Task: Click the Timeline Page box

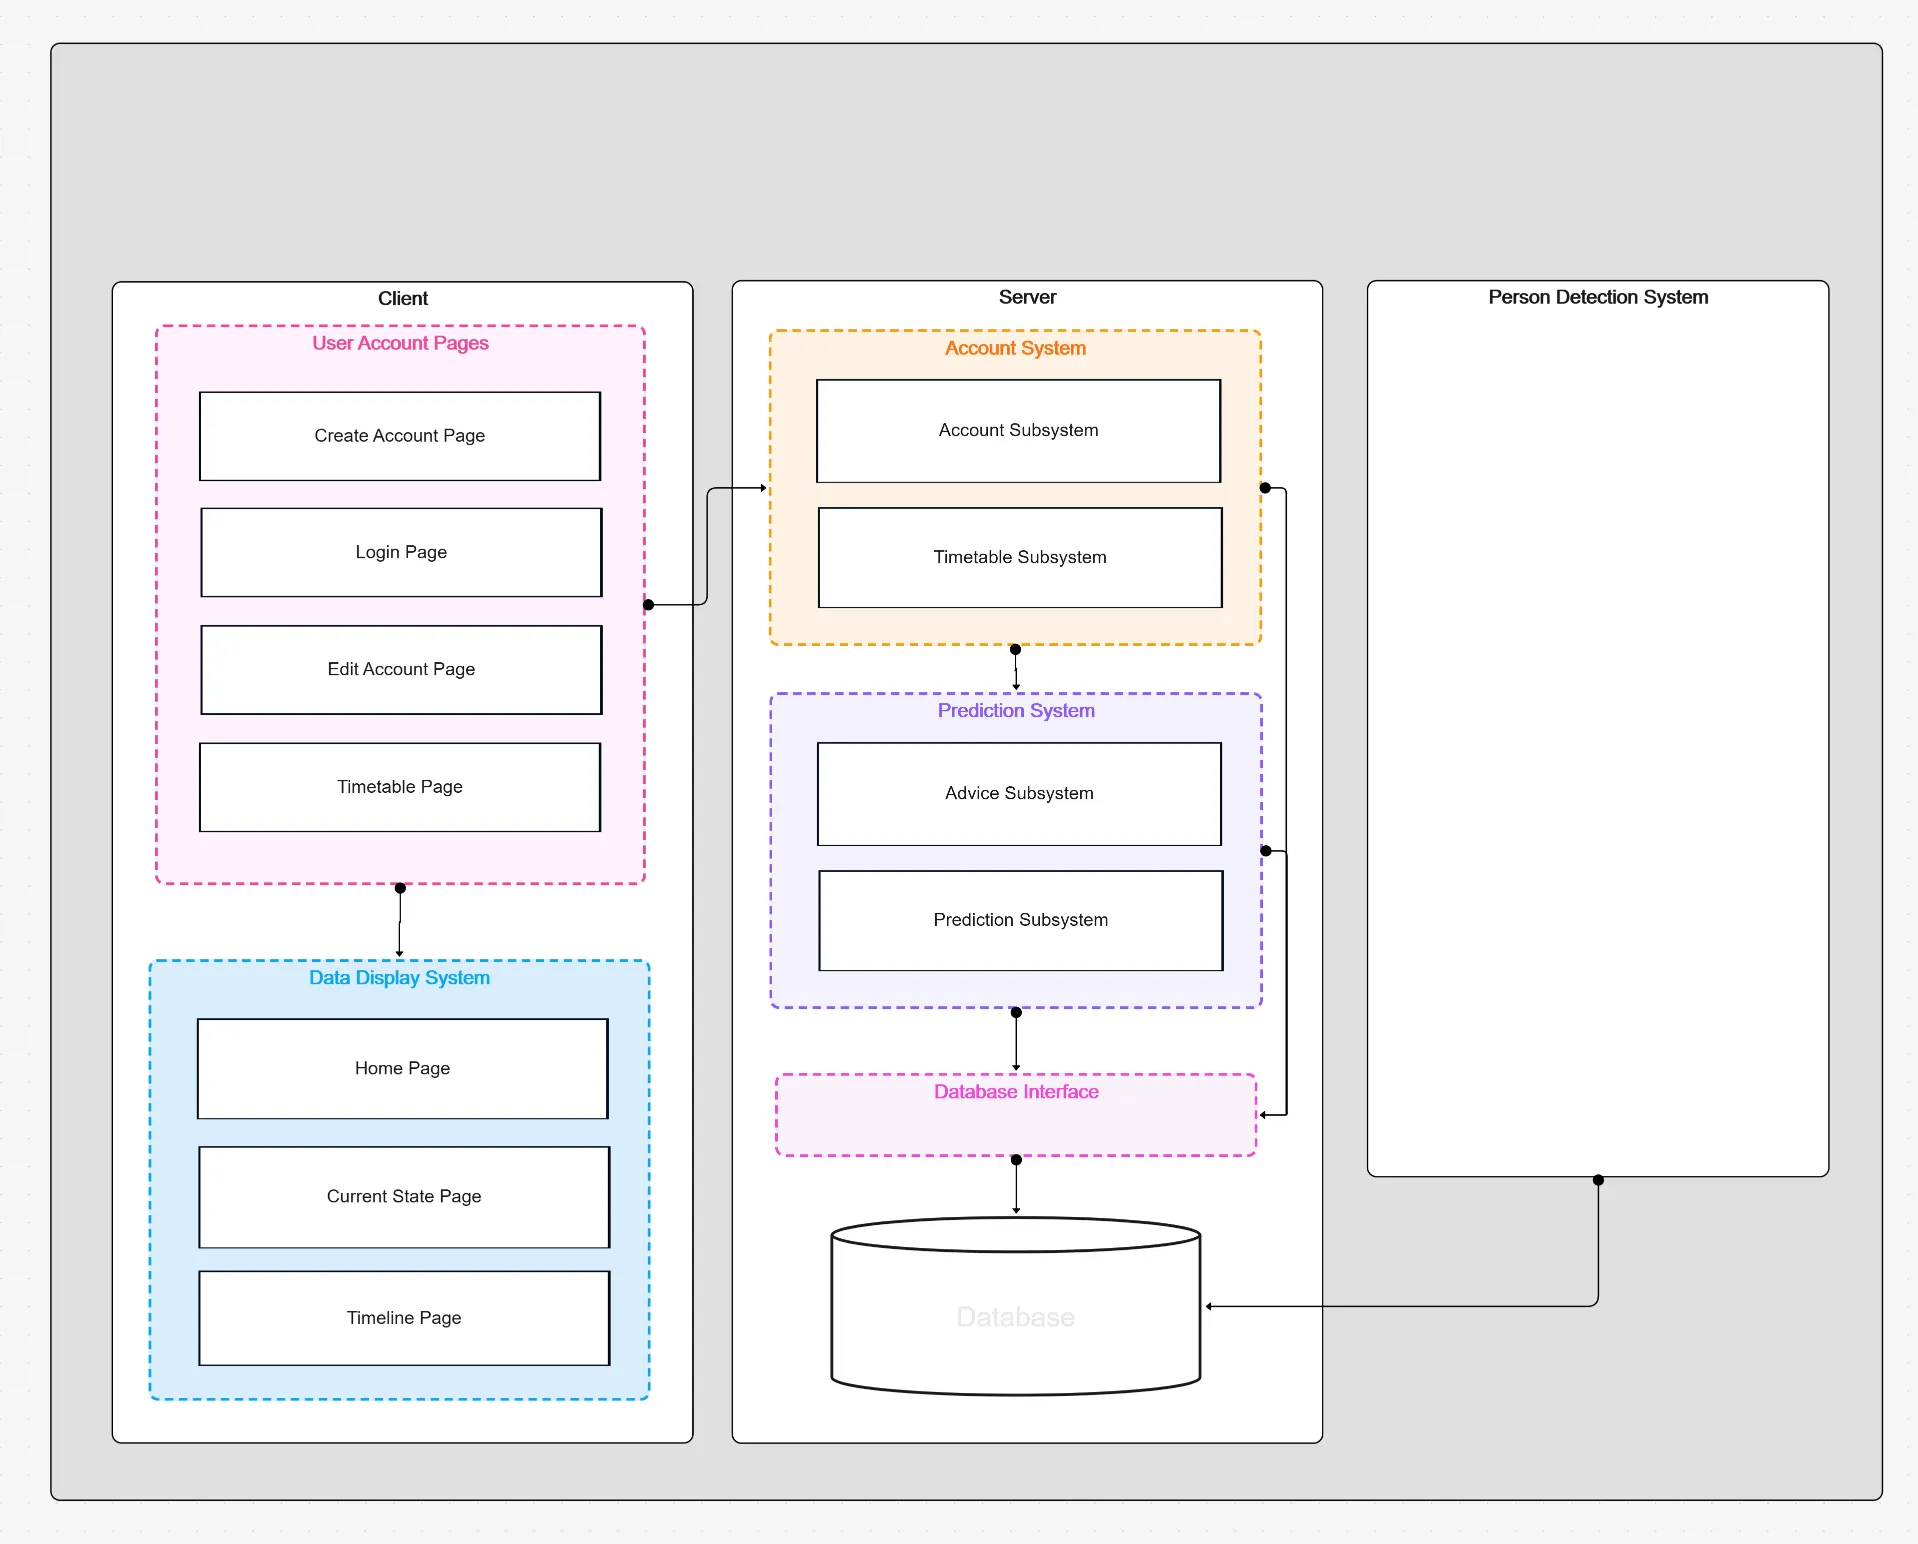Action: (404, 1318)
